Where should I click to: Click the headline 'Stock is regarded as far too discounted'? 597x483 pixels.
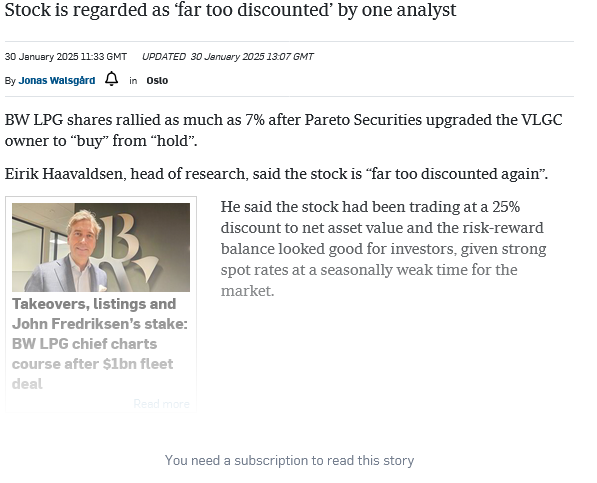[230, 10]
